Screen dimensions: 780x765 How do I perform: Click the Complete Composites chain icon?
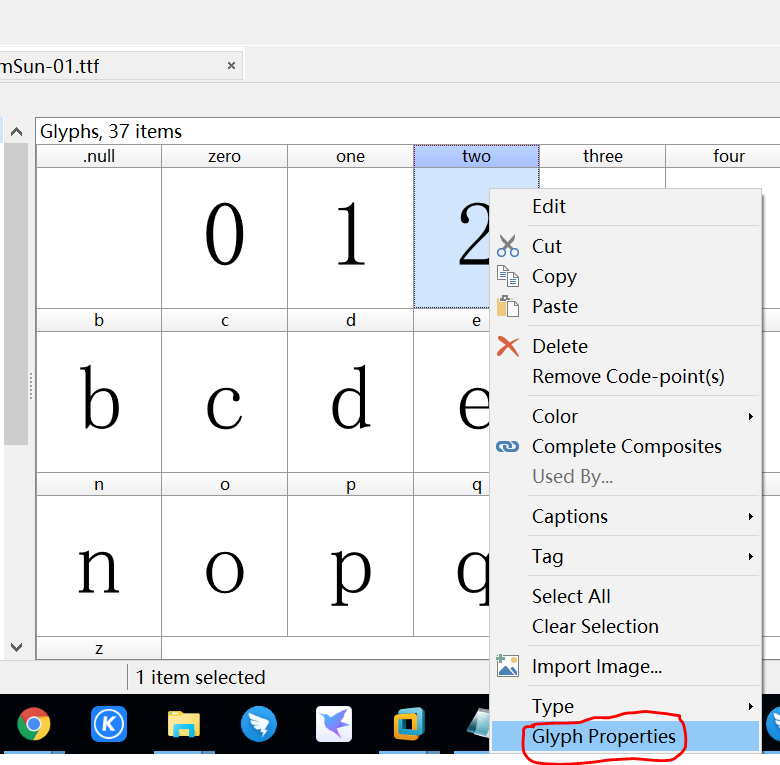coord(507,447)
